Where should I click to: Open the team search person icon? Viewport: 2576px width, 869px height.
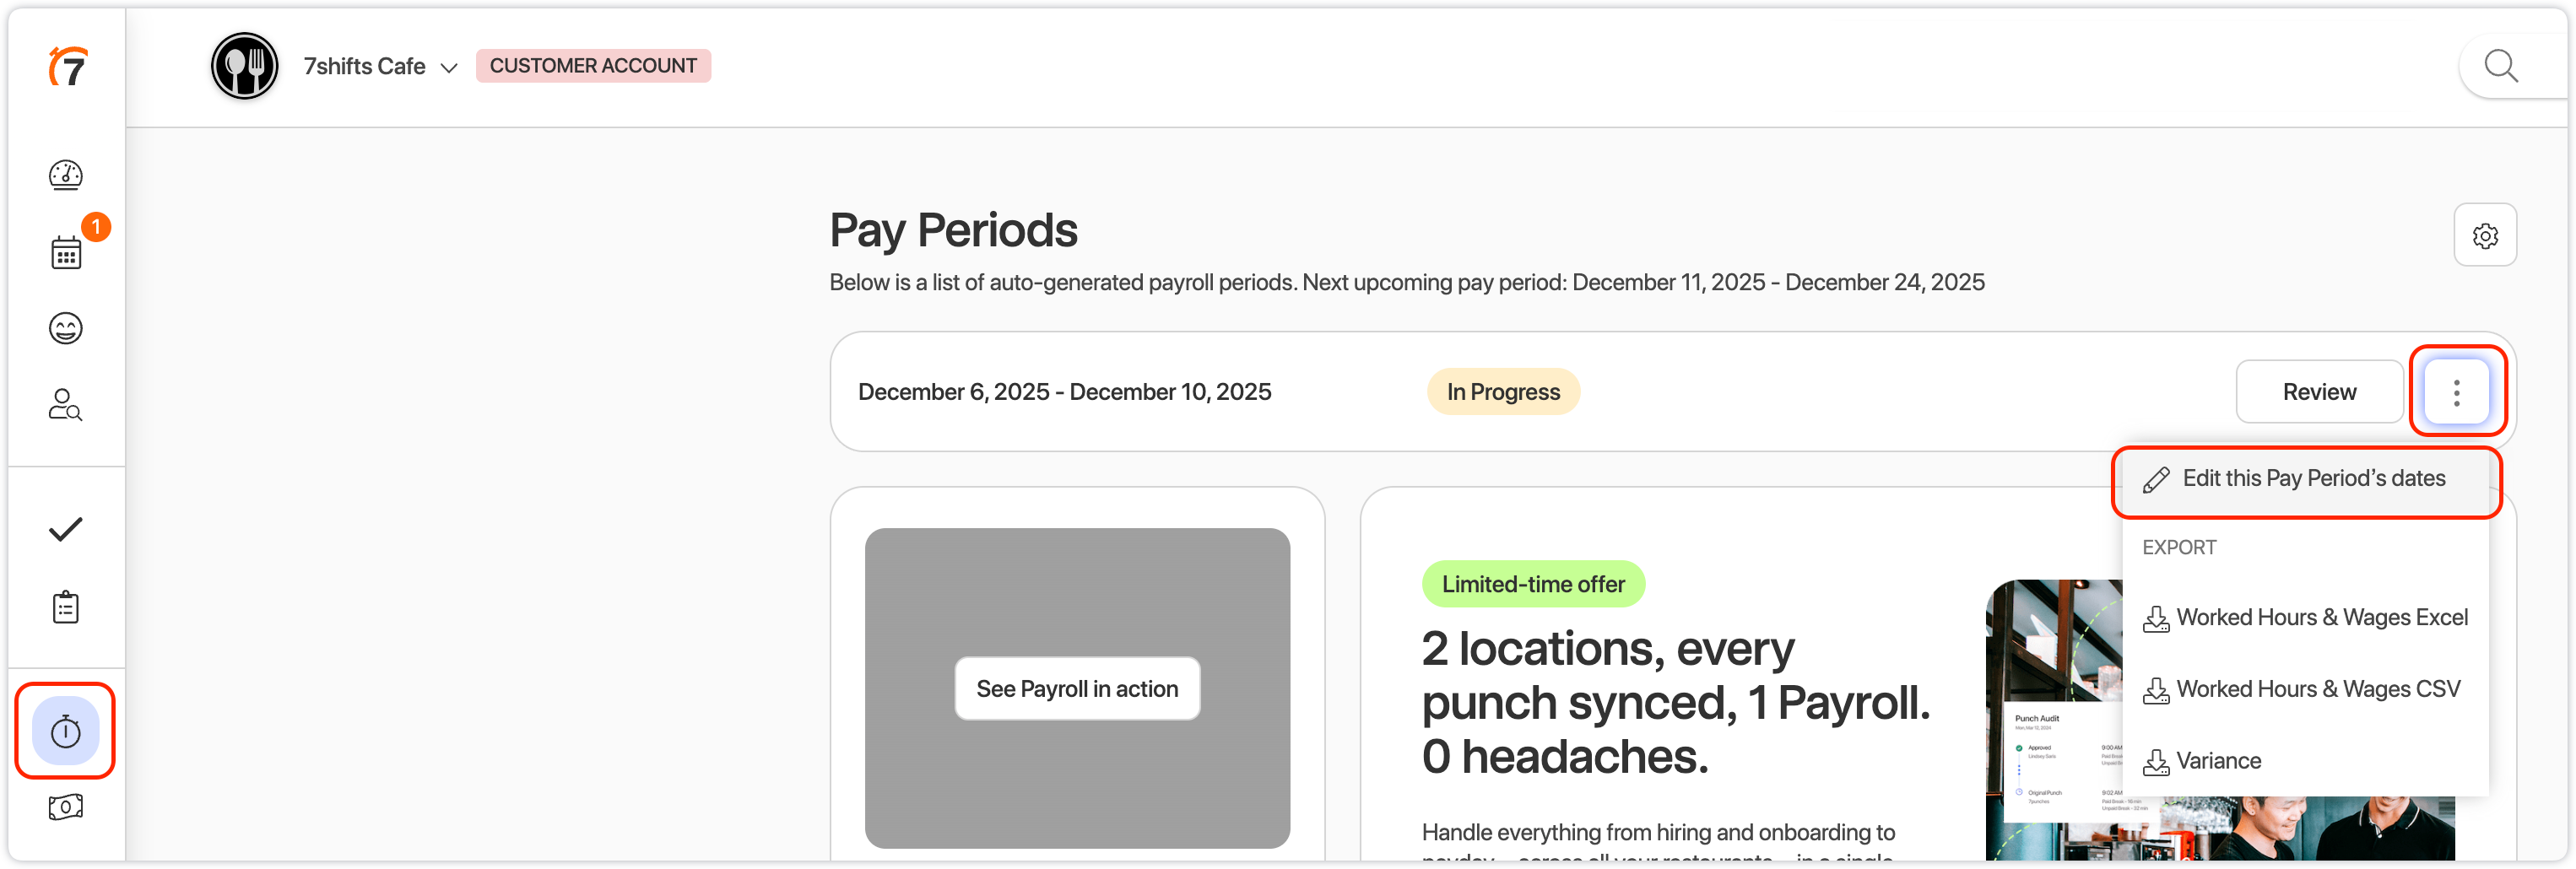pyautogui.click(x=66, y=405)
